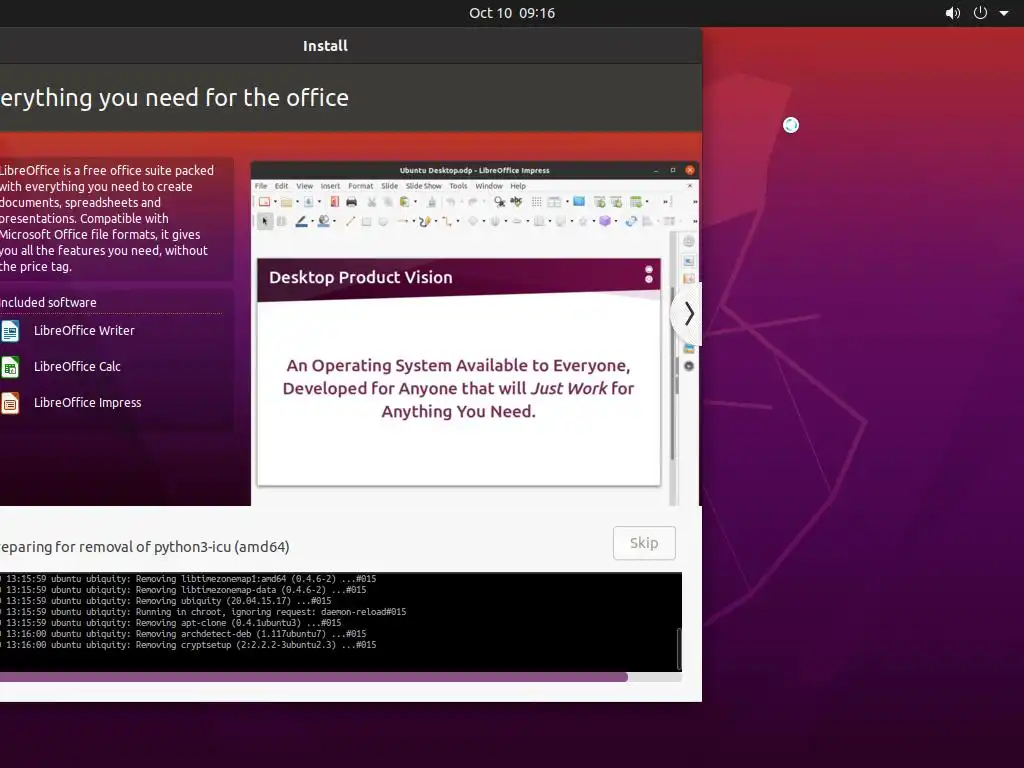Click the Desktop Product Vision slide title
Viewport: 1024px width, 768px height.
(x=360, y=277)
